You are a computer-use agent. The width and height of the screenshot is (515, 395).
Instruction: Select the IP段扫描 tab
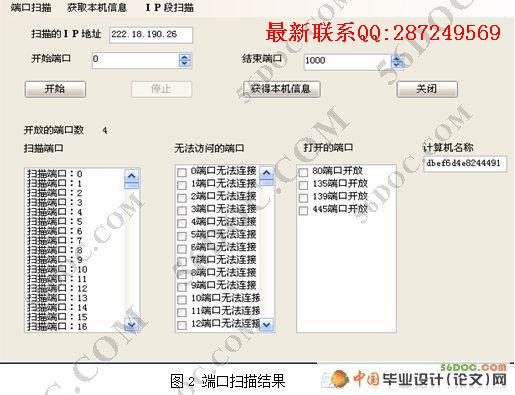click(170, 7)
